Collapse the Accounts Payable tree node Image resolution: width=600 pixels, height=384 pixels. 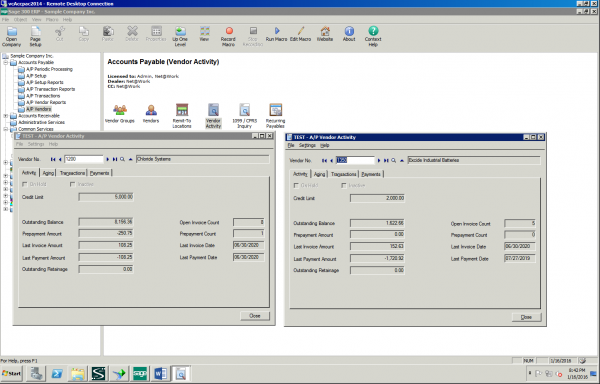(x=6, y=62)
